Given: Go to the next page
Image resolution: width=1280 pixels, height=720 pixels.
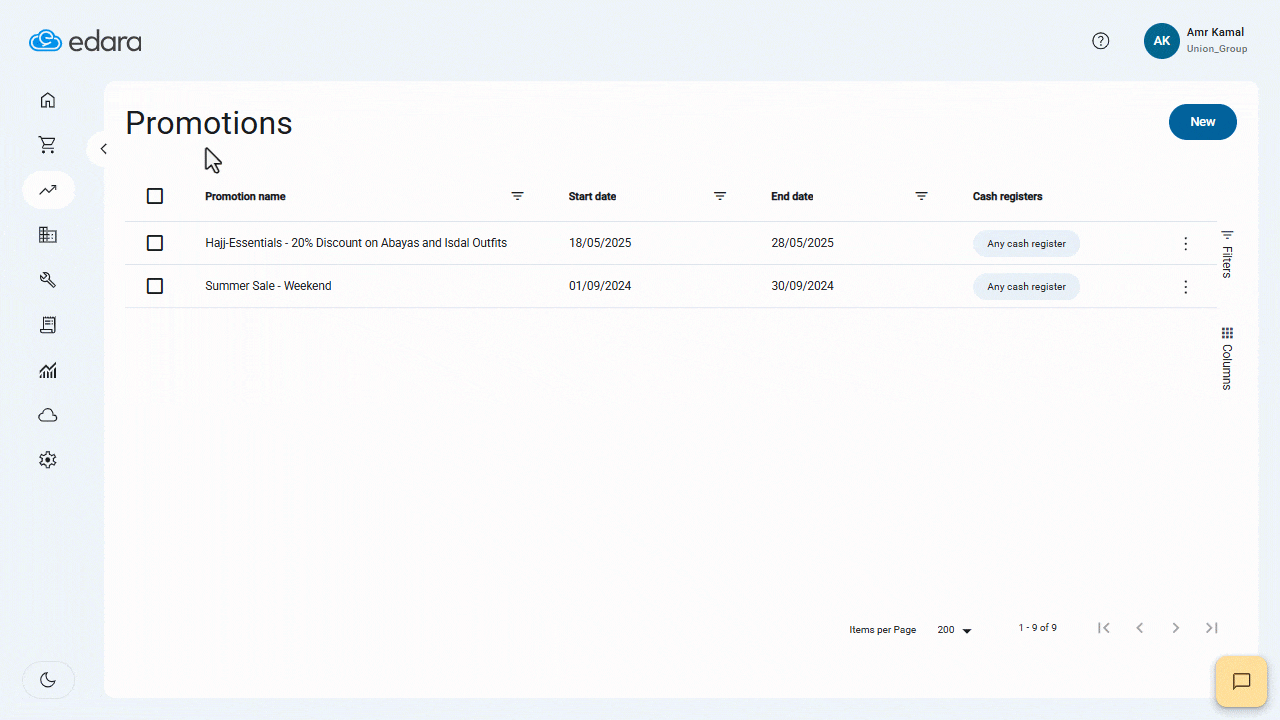Looking at the screenshot, I should 1176,628.
